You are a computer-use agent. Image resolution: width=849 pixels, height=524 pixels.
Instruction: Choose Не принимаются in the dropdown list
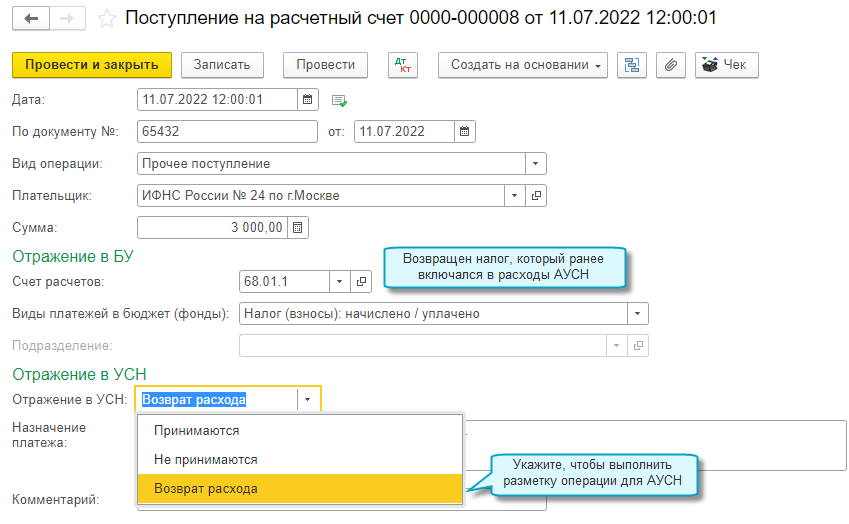301,460
